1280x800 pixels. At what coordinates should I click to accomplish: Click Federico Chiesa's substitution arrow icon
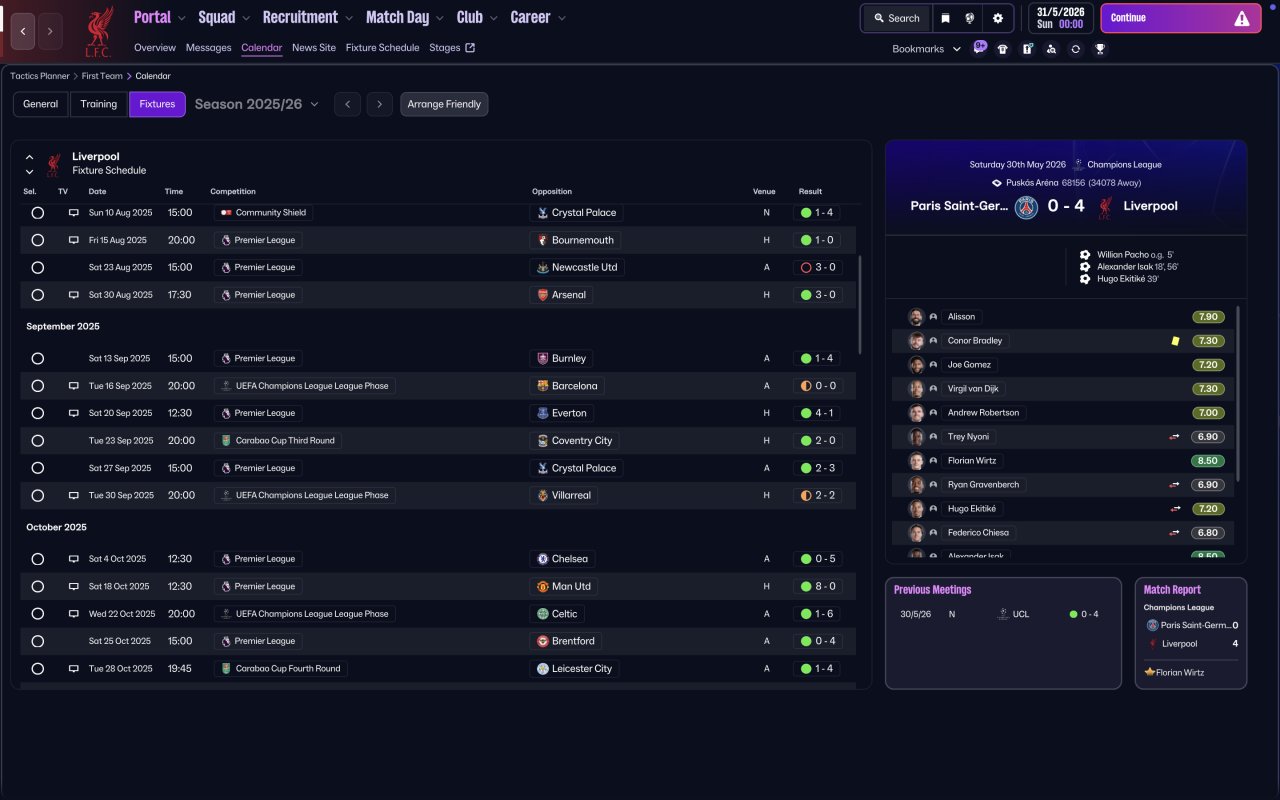(1175, 533)
